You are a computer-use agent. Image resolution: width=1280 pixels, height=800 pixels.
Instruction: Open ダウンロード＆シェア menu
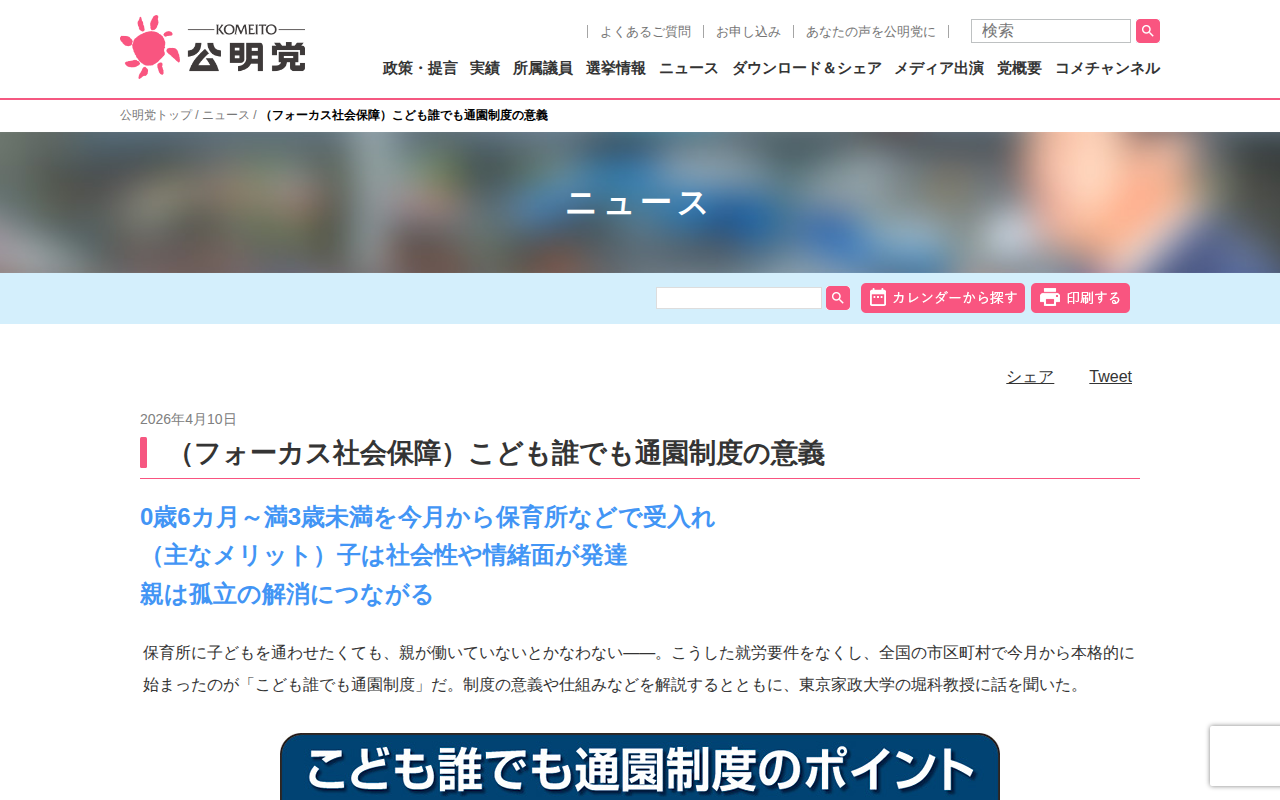point(807,68)
